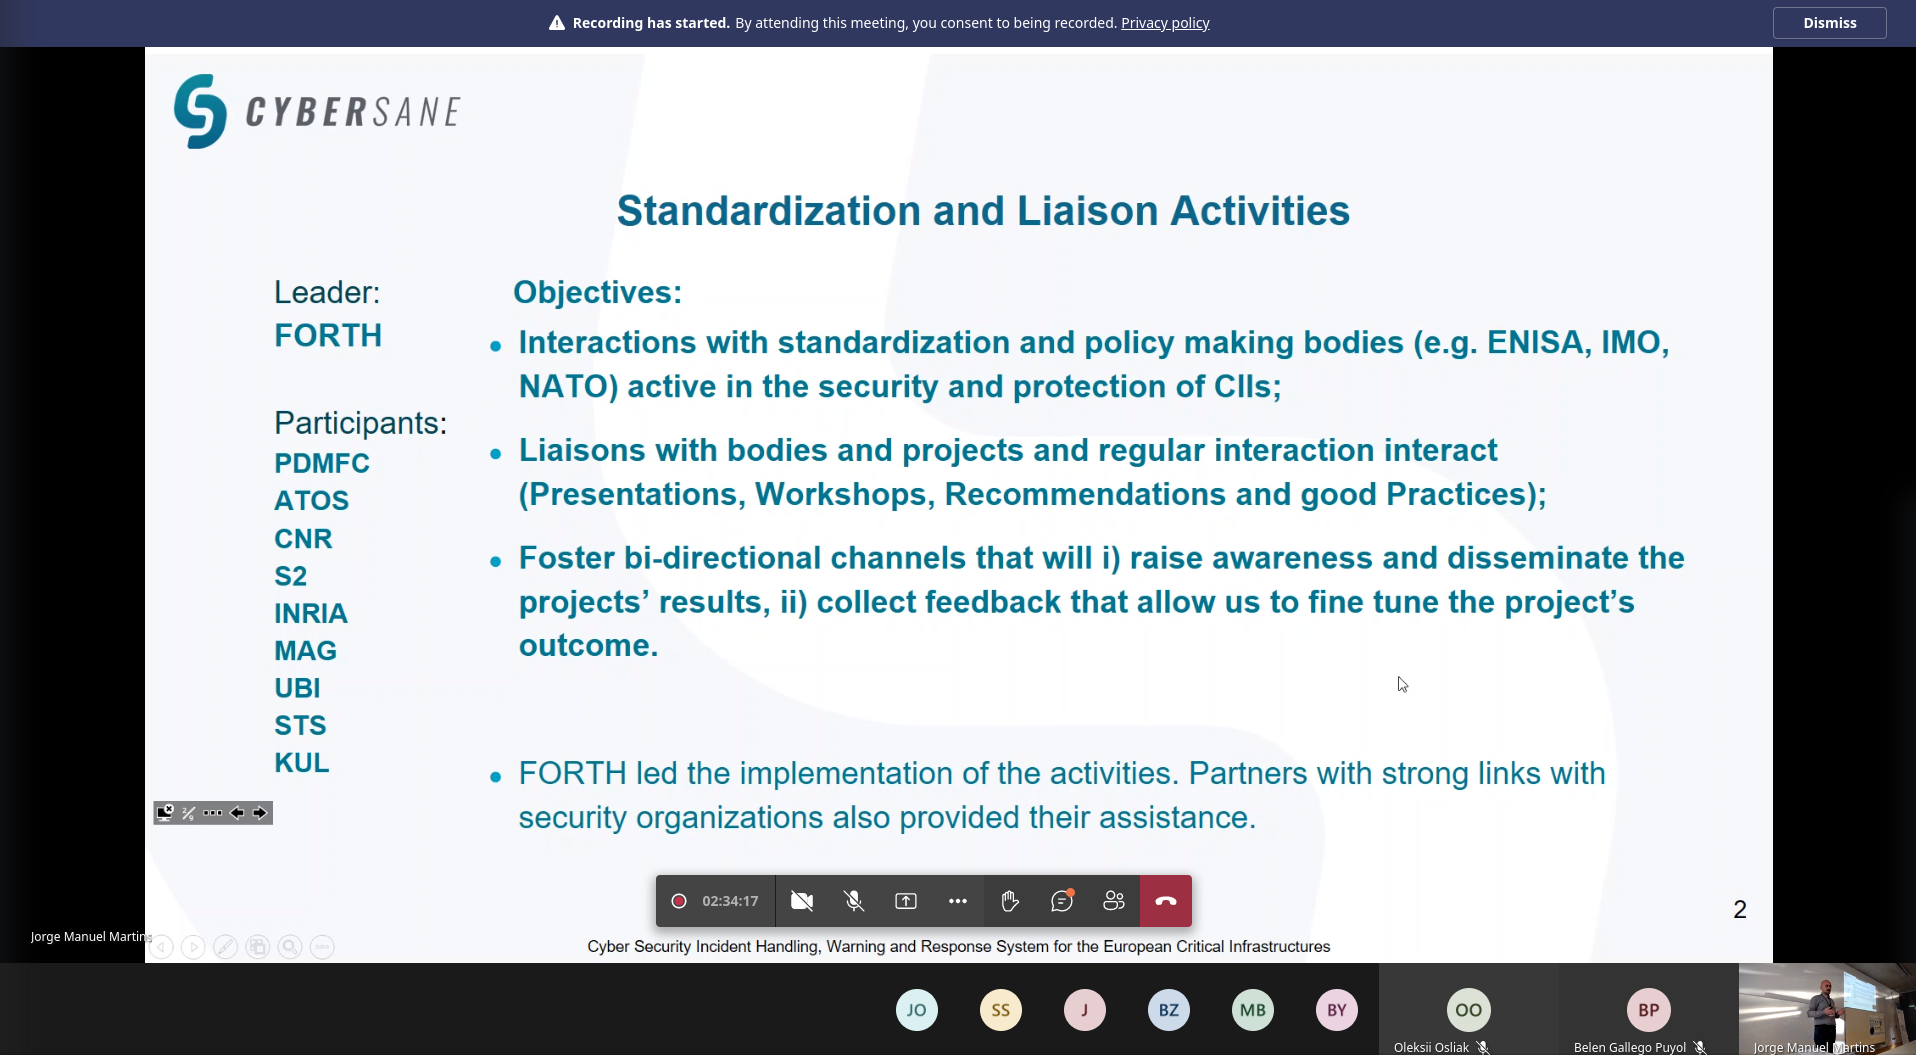Viewport: 1916px width, 1055px height.
Task: Click the CyberSANE logo on the slide
Action: tap(317, 111)
